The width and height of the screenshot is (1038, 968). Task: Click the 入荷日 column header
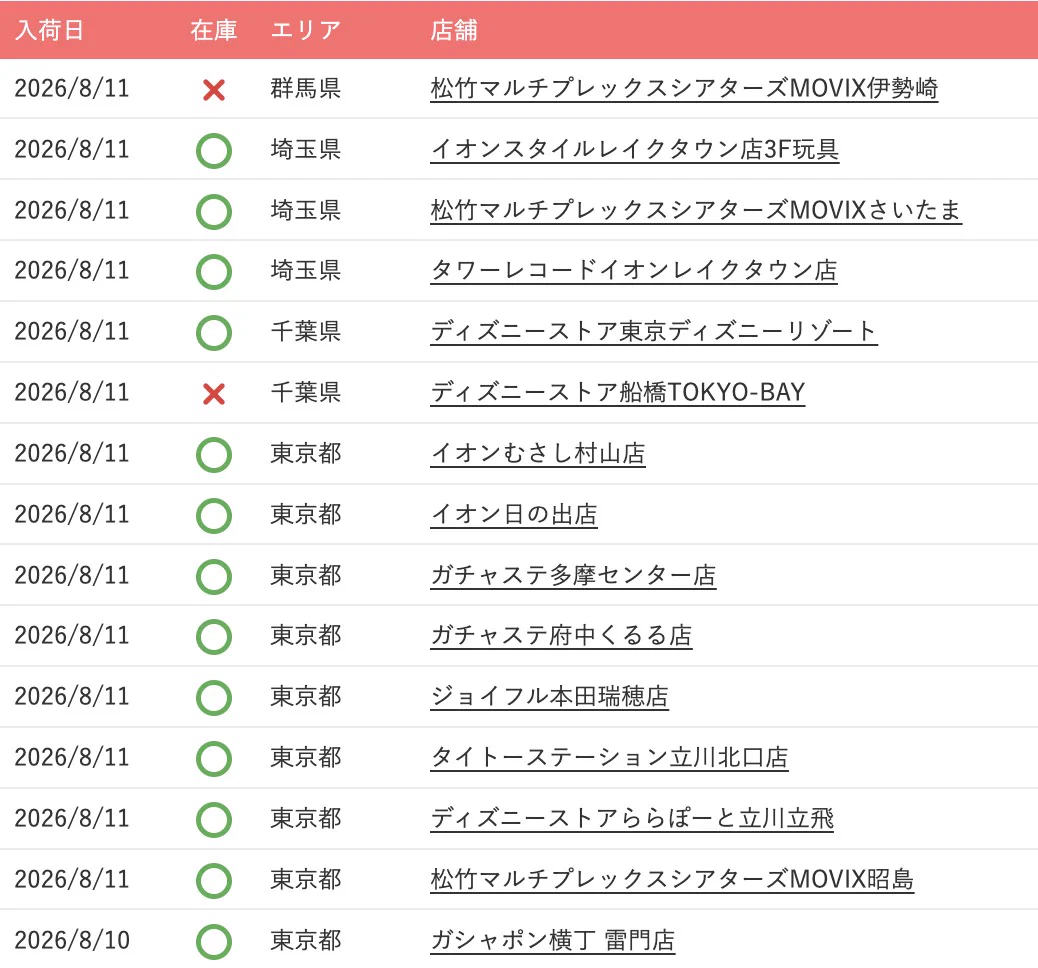point(49,30)
